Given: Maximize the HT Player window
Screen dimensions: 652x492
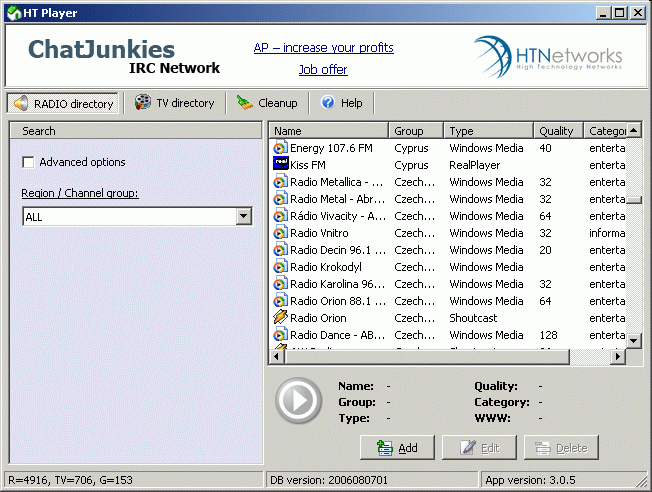Looking at the screenshot, I should 620,13.
